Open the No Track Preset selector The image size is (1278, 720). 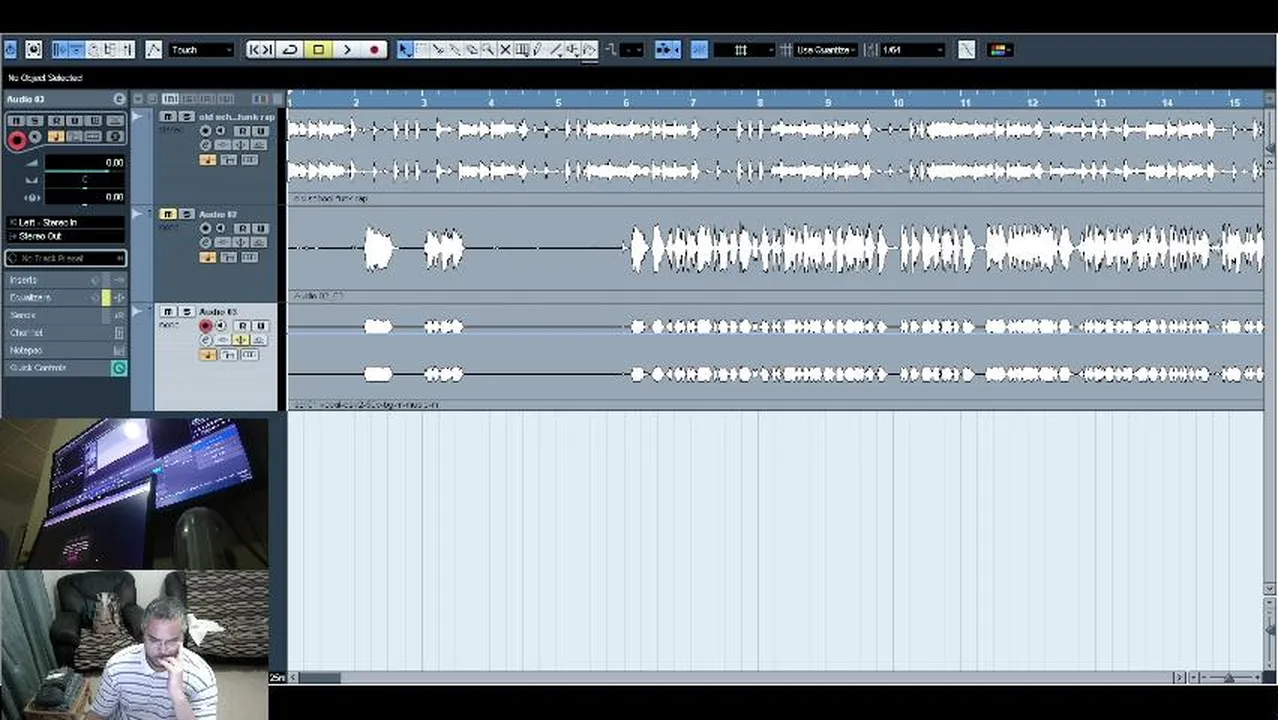click(x=66, y=258)
